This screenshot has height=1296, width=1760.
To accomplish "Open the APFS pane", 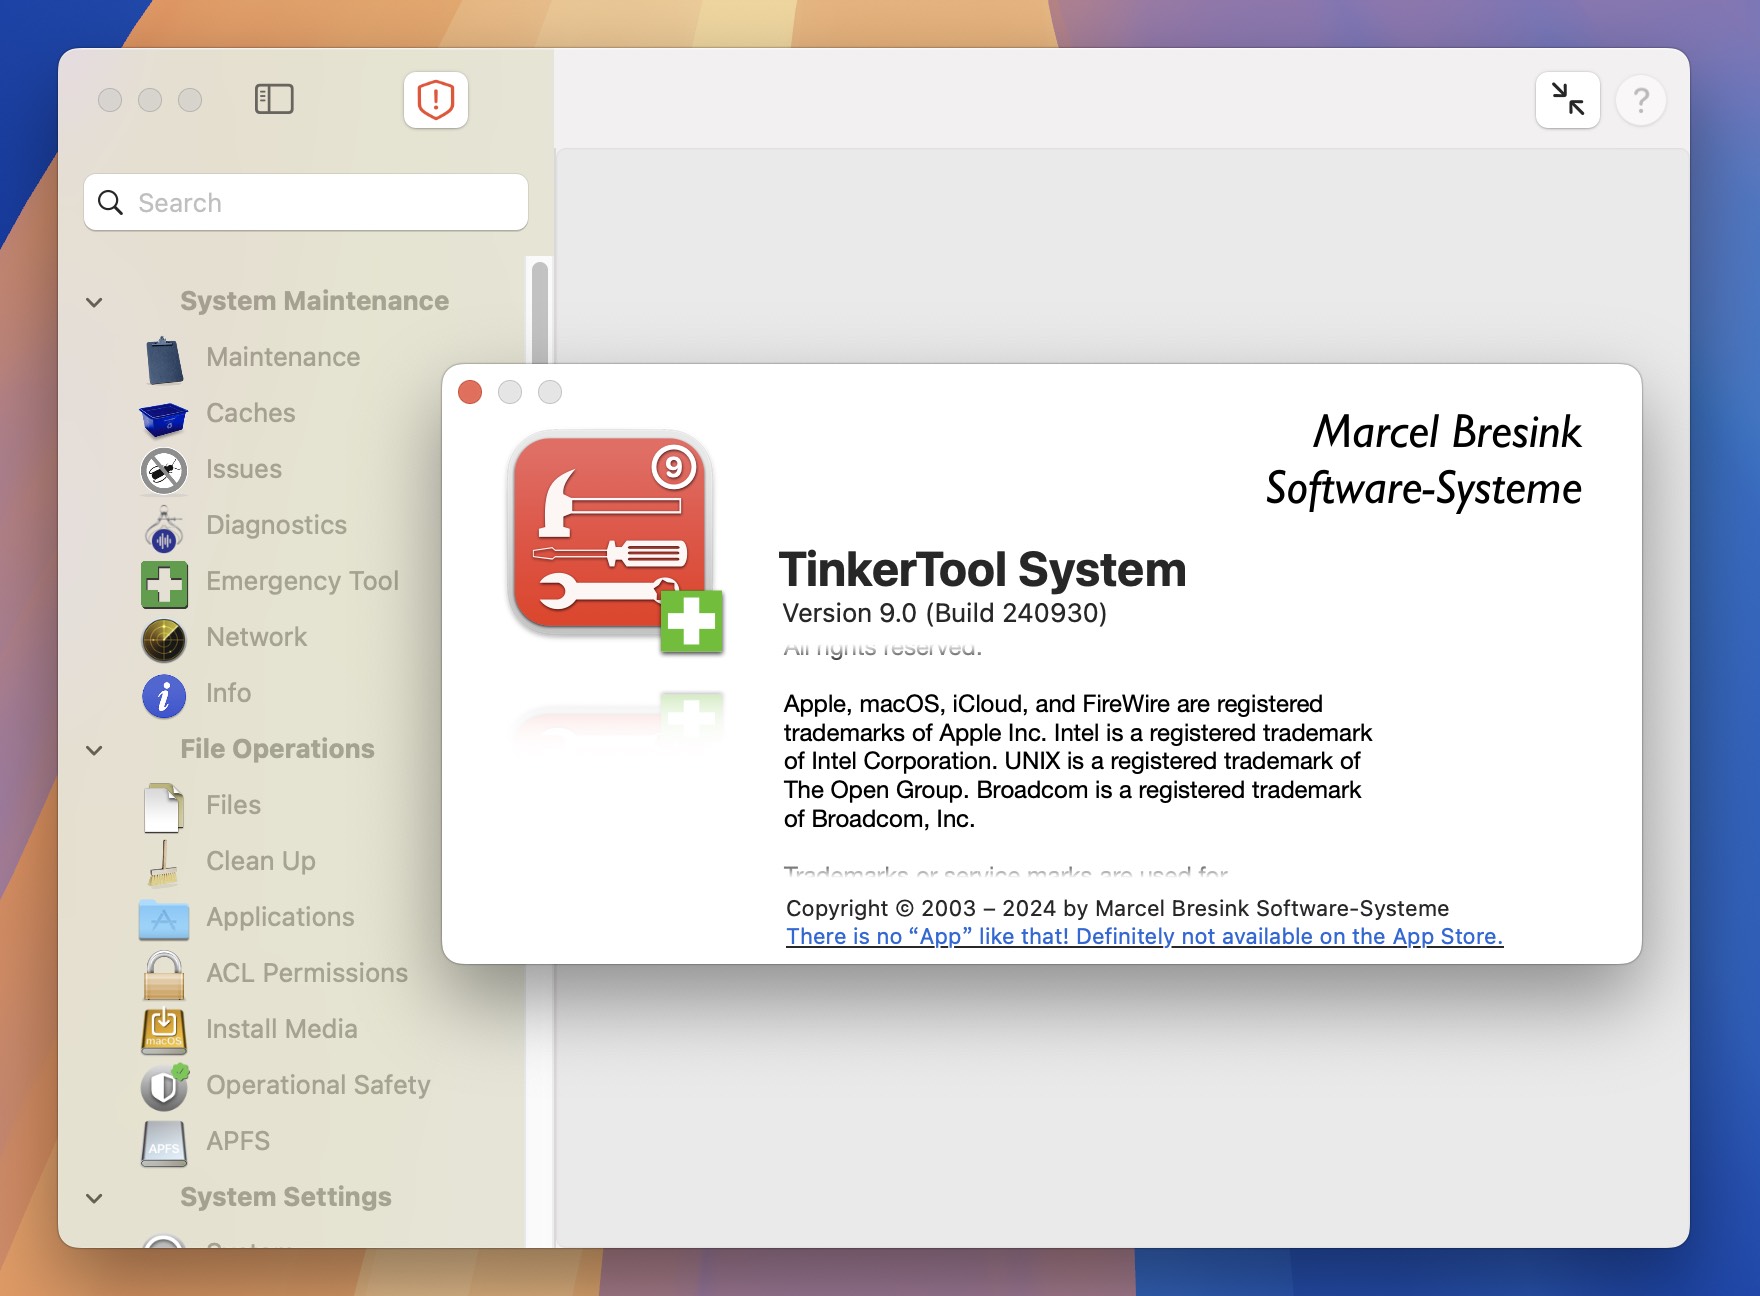I will coord(238,1141).
